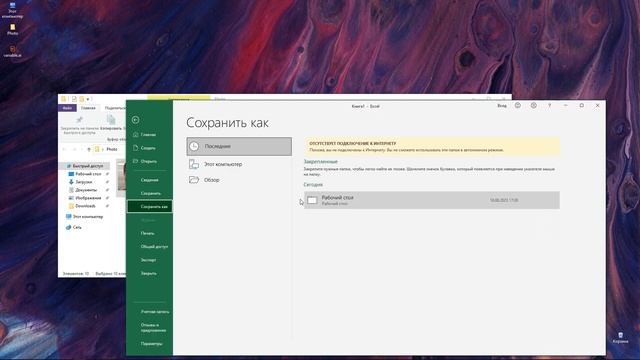Viewport: 640px width, 360px height.
Task: Select third desktop icon below Photo
Action: [x=12, y=51]
